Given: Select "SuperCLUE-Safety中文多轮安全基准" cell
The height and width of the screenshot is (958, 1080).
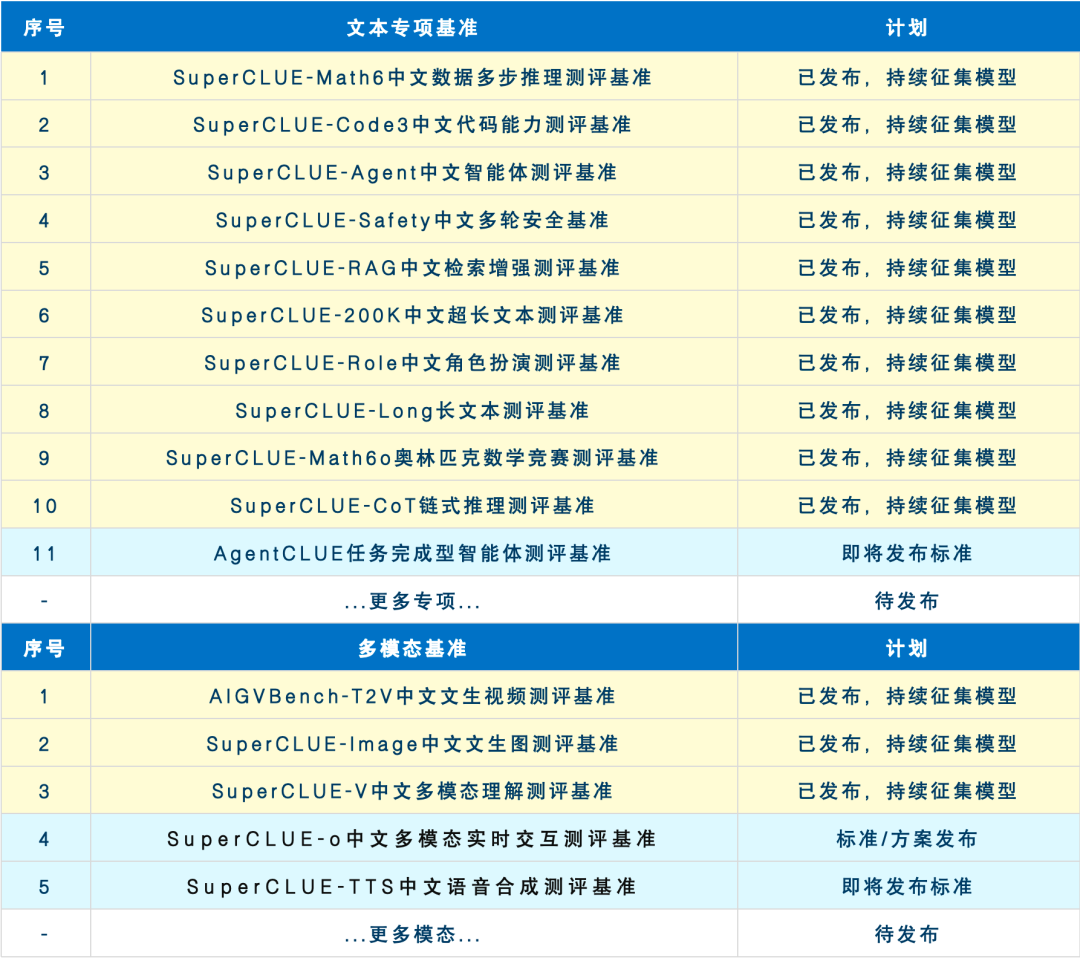Looking at the screenshot, I should (413, 220).
